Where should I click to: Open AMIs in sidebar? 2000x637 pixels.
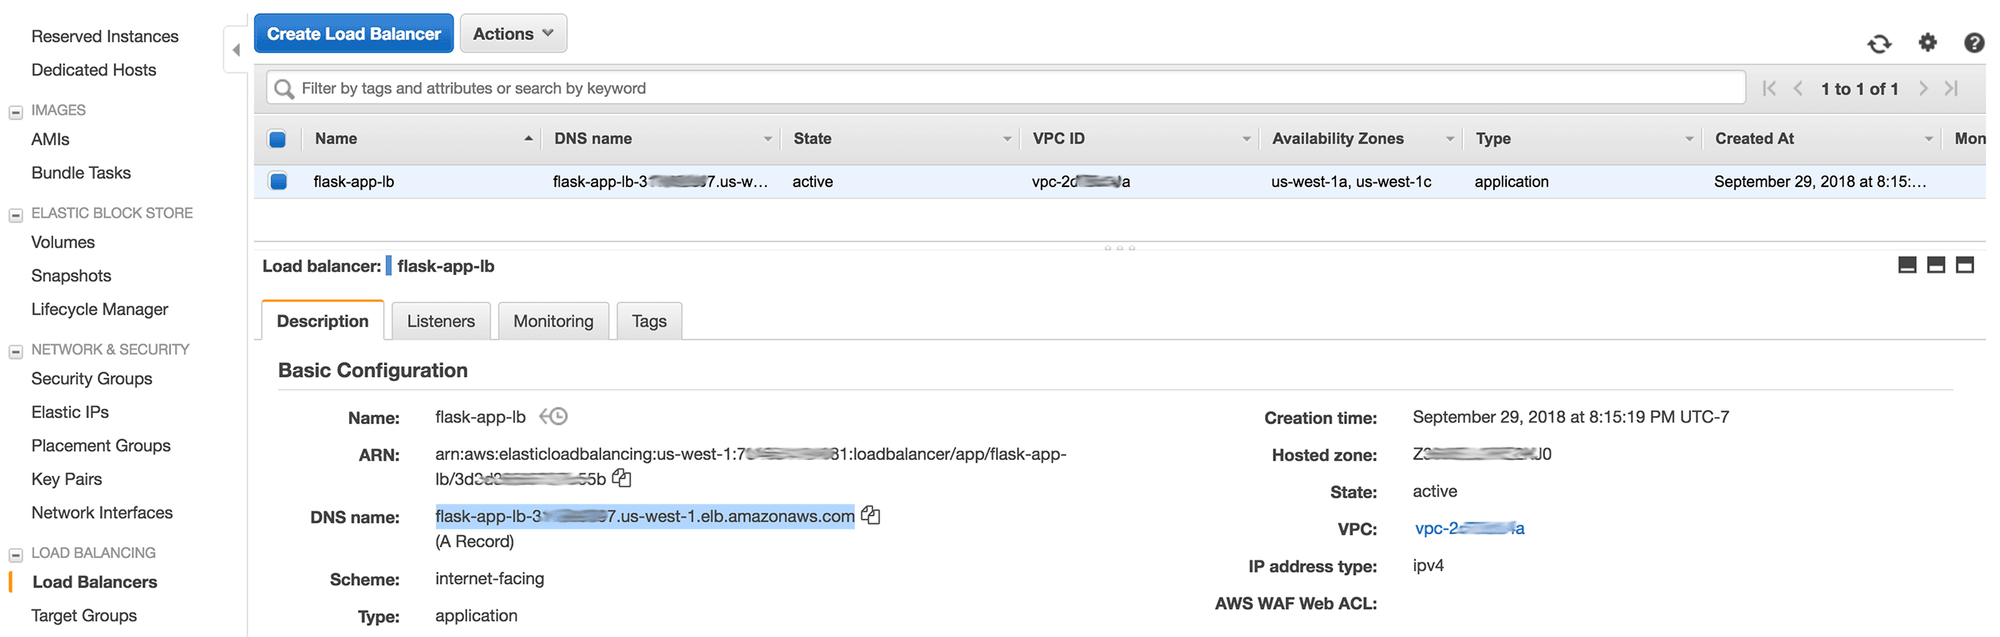[x=50, y=140]
